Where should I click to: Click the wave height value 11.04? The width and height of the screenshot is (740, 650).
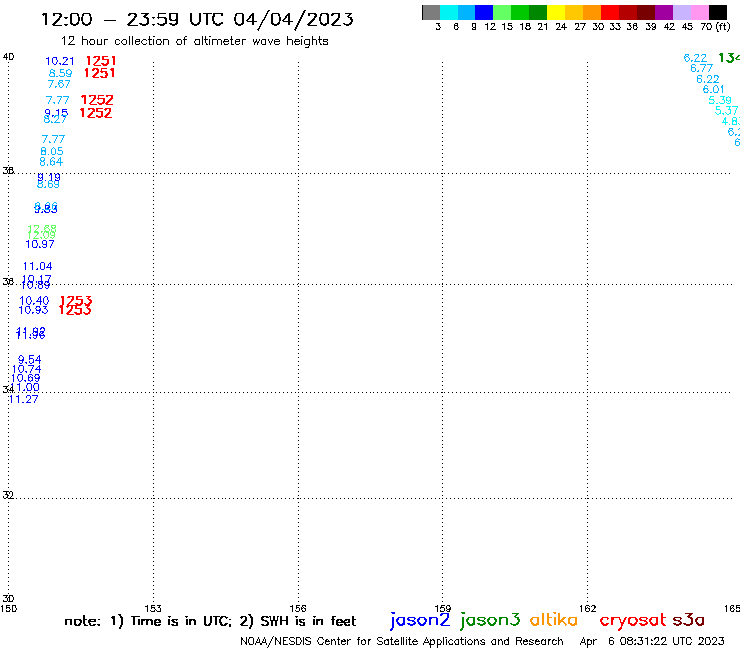click(38, 266)
